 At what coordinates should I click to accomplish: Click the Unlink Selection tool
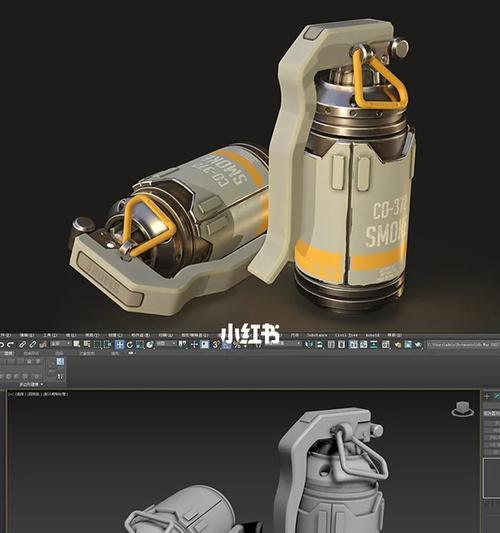click(32, 344)
